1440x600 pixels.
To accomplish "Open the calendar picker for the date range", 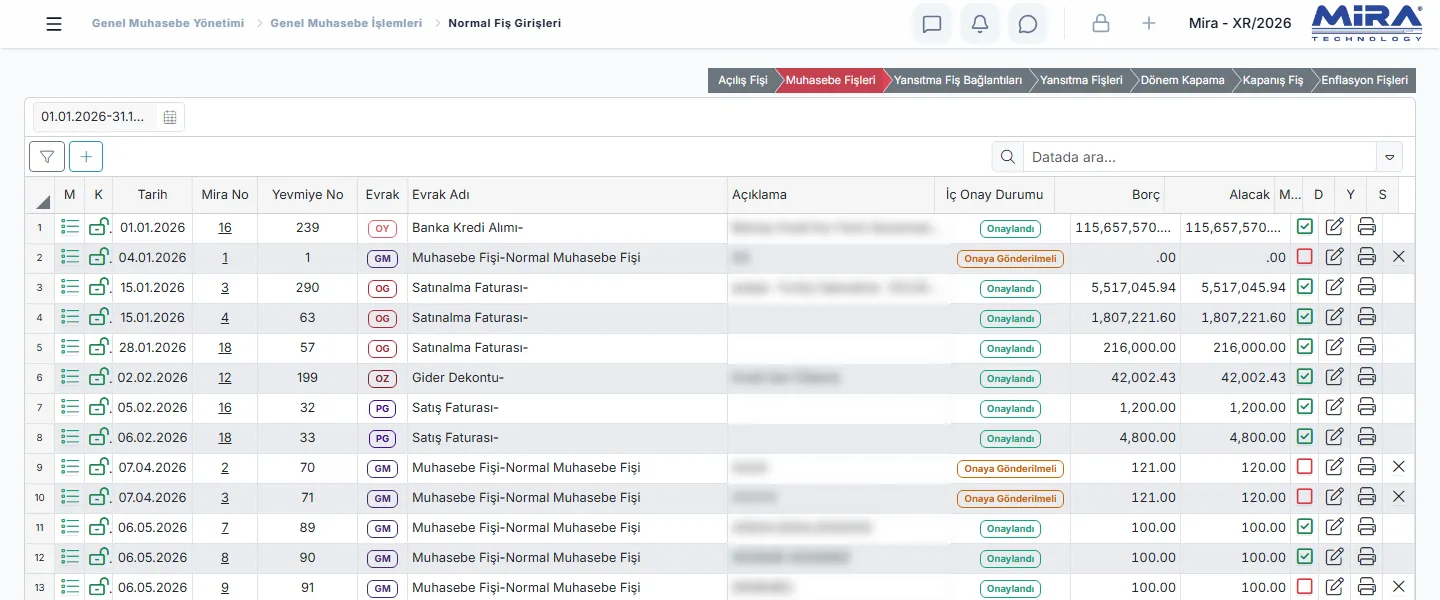I will click(170, 117).
